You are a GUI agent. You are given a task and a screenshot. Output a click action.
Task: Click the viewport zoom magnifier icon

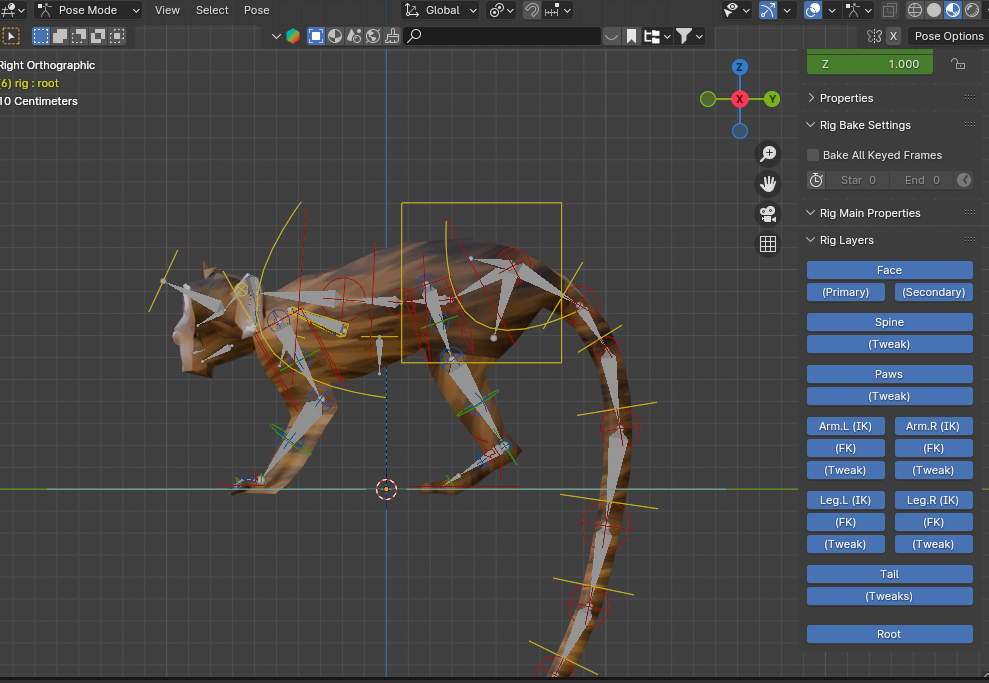tap(767, 153)
